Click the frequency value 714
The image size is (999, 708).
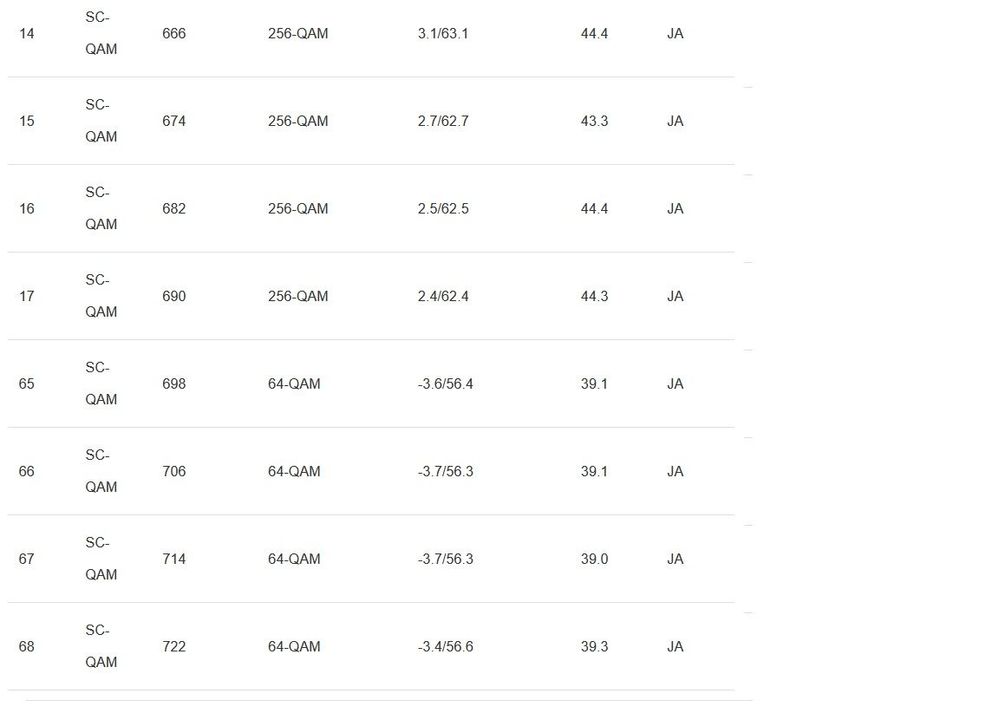[x=174, y=559]
